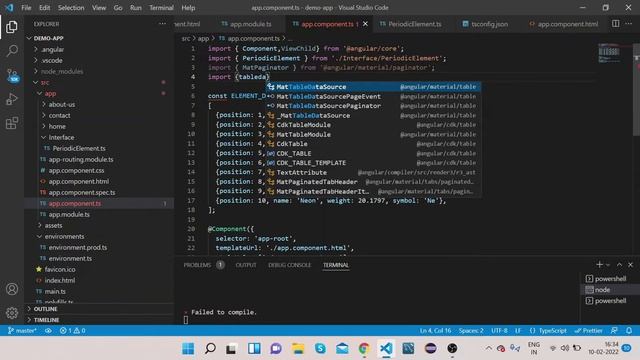
Task: Open editor more actions ellipsis
Action: coord(629,24)
